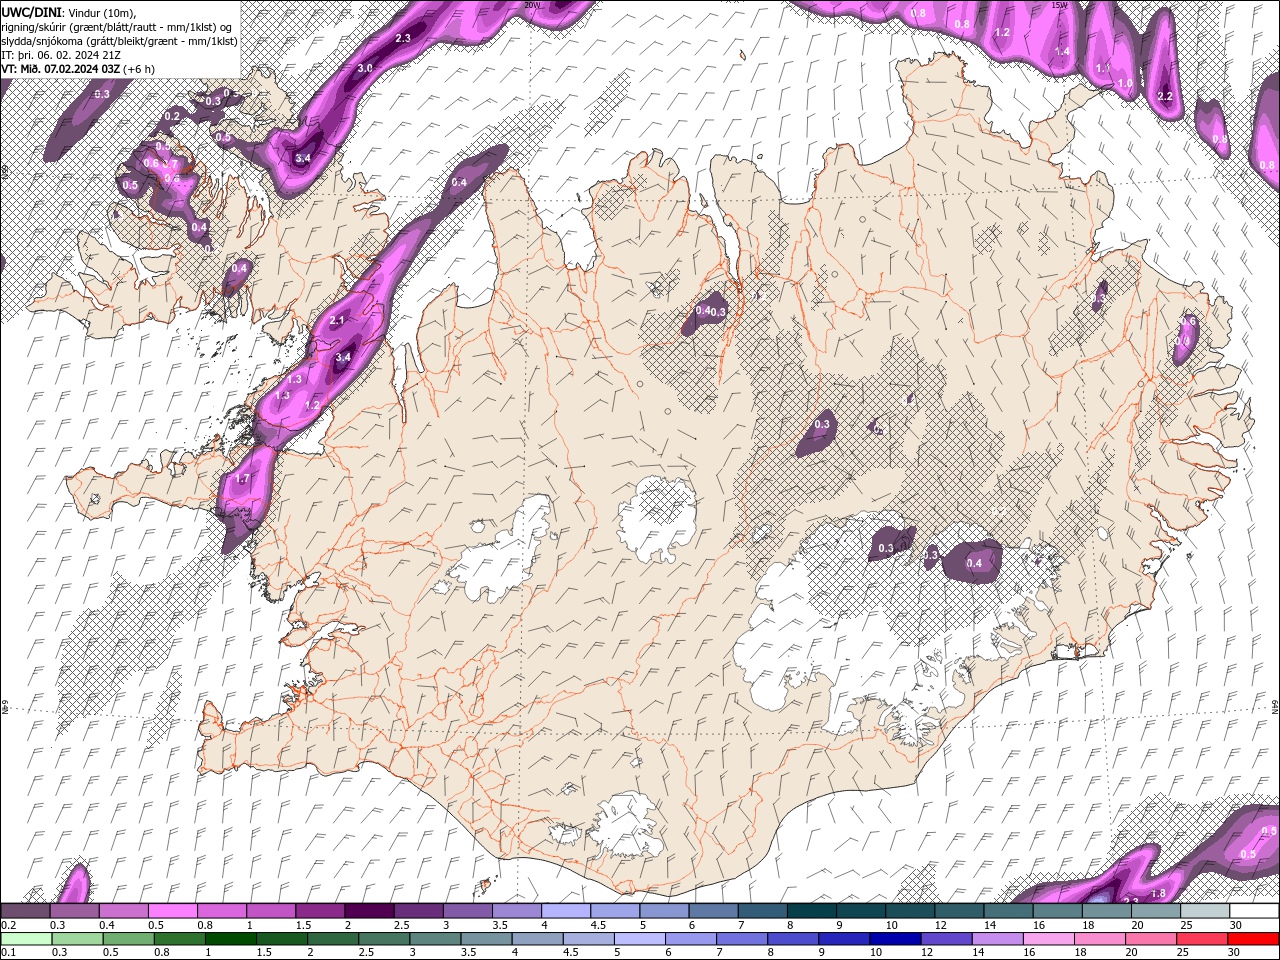Pick the dark mauve 0.2 swatch in upper legend
Screen dimensions: 1280x960
click(25, 911)
